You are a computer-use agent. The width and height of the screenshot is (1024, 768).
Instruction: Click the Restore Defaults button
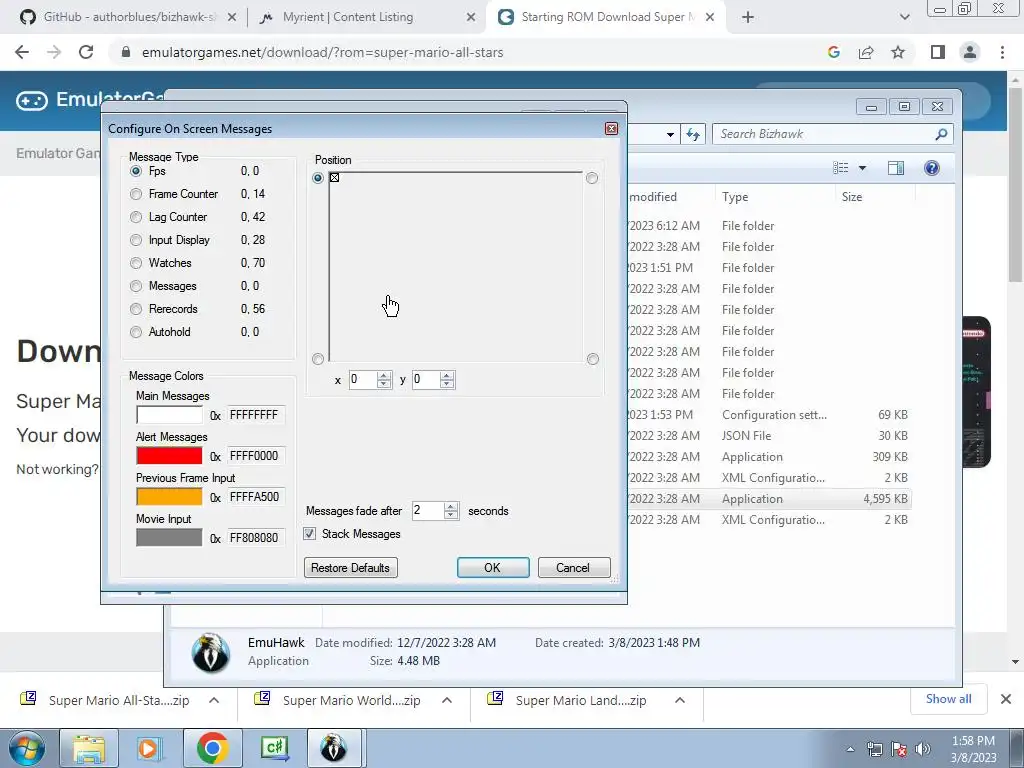(x=351, y=568)
